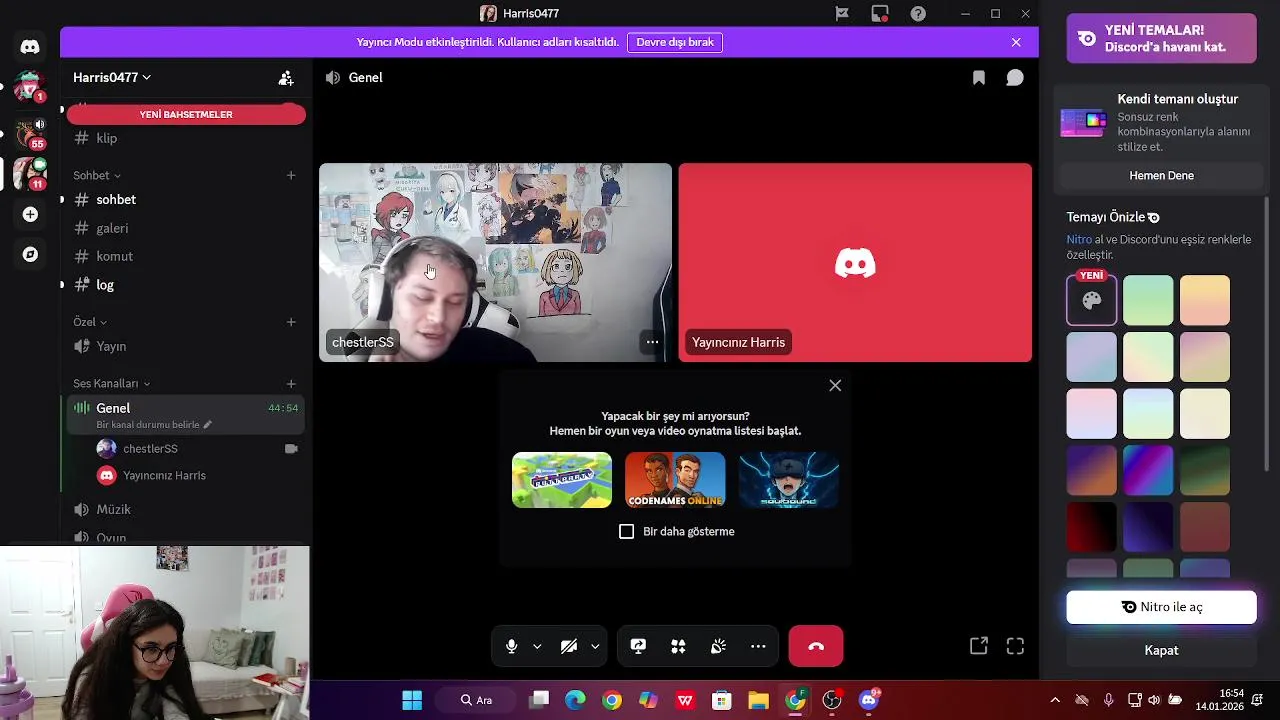Screen dimensions: 1280x720
Task: Open the soundboard icon in call controls
Action: point(718,647)
